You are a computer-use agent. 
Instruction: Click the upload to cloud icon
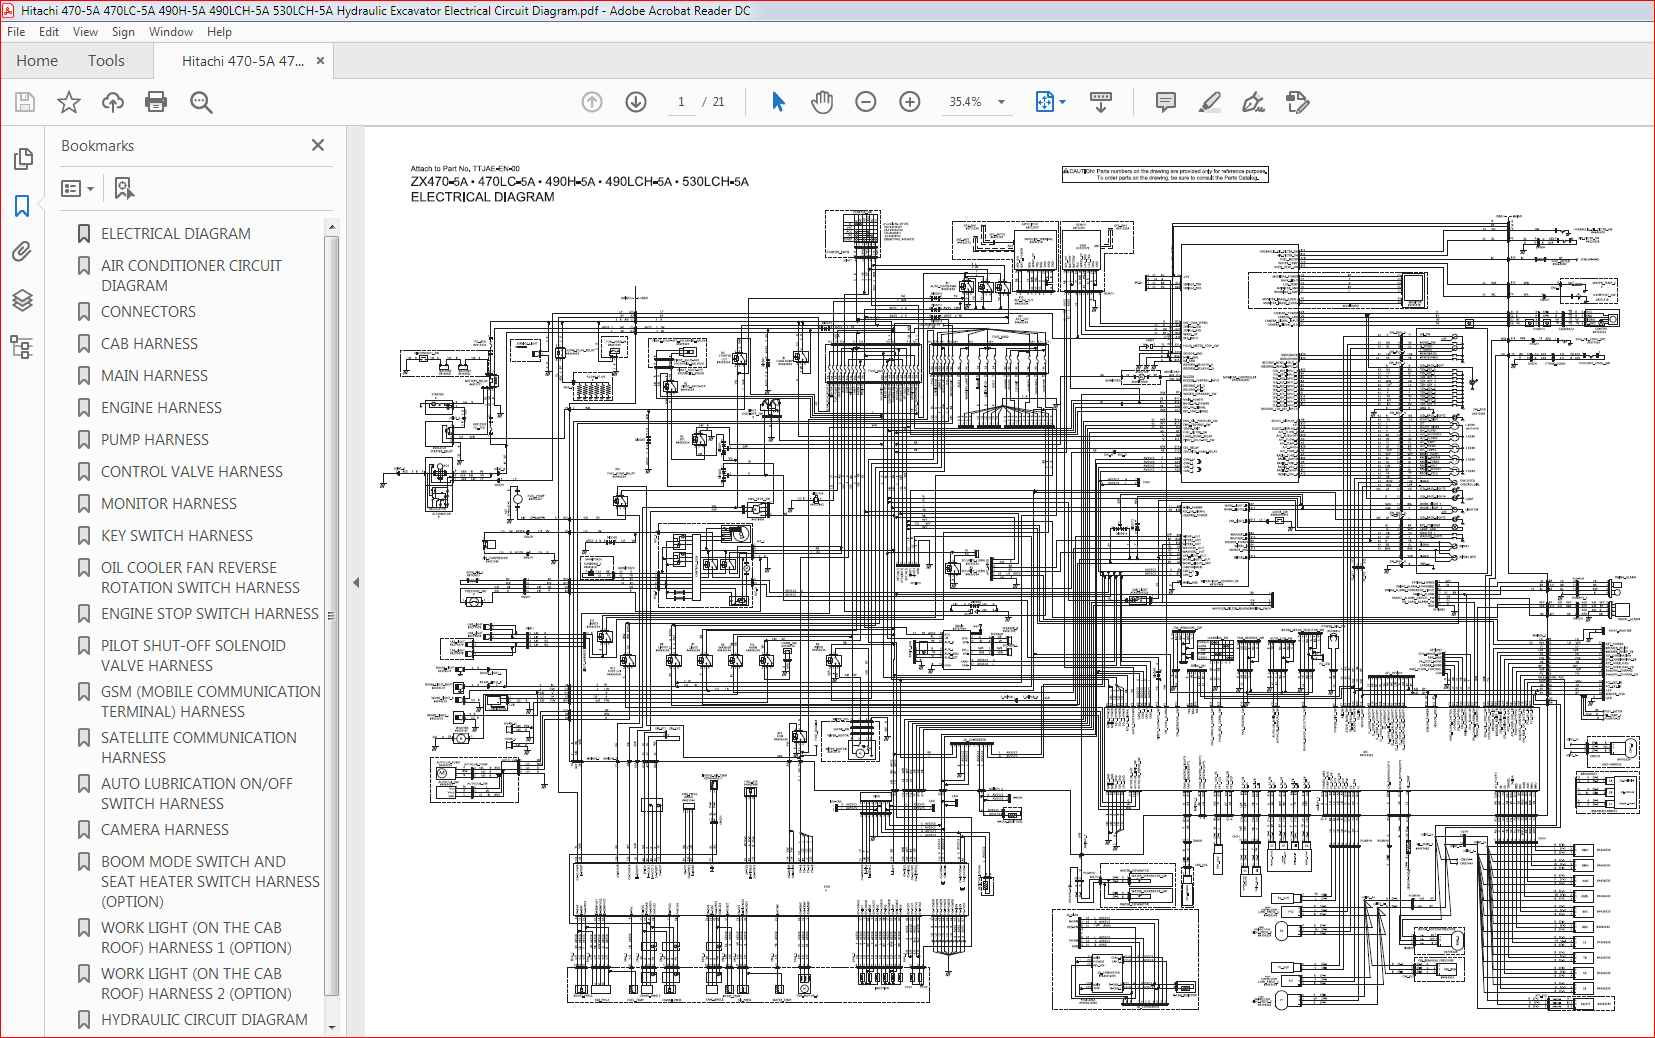click(x=113, y=102)
